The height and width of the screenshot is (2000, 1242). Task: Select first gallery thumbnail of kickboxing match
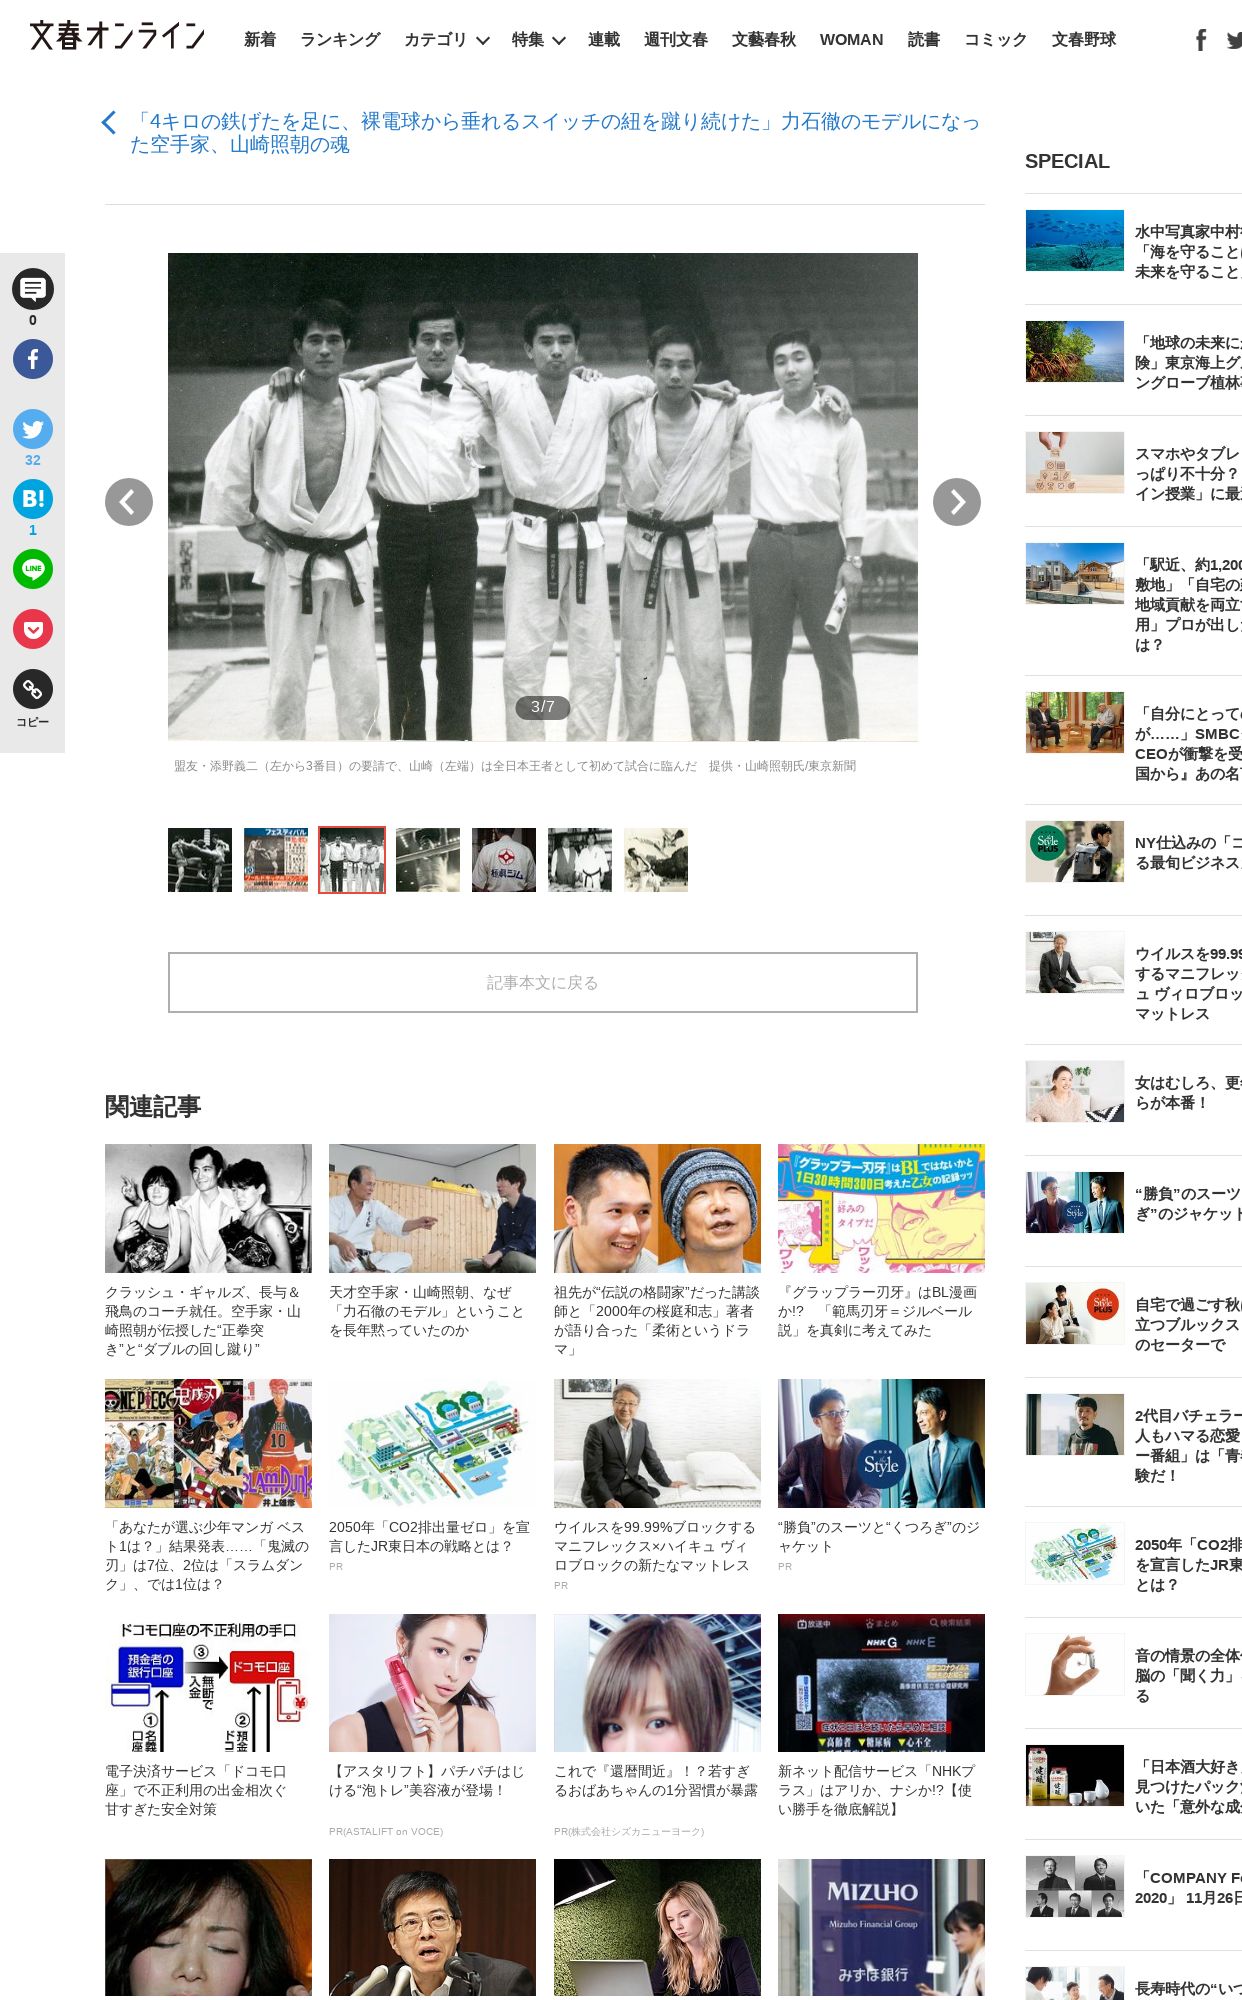200,860
